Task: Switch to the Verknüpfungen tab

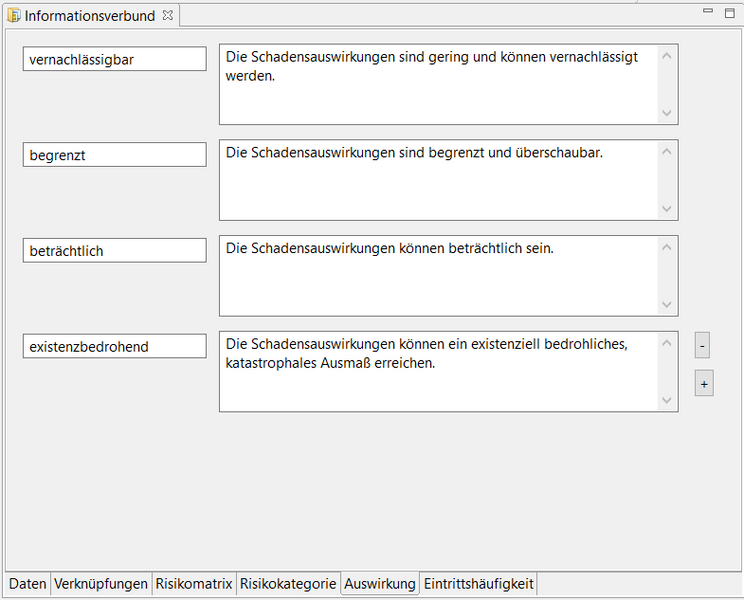Action: coord(101,583)
